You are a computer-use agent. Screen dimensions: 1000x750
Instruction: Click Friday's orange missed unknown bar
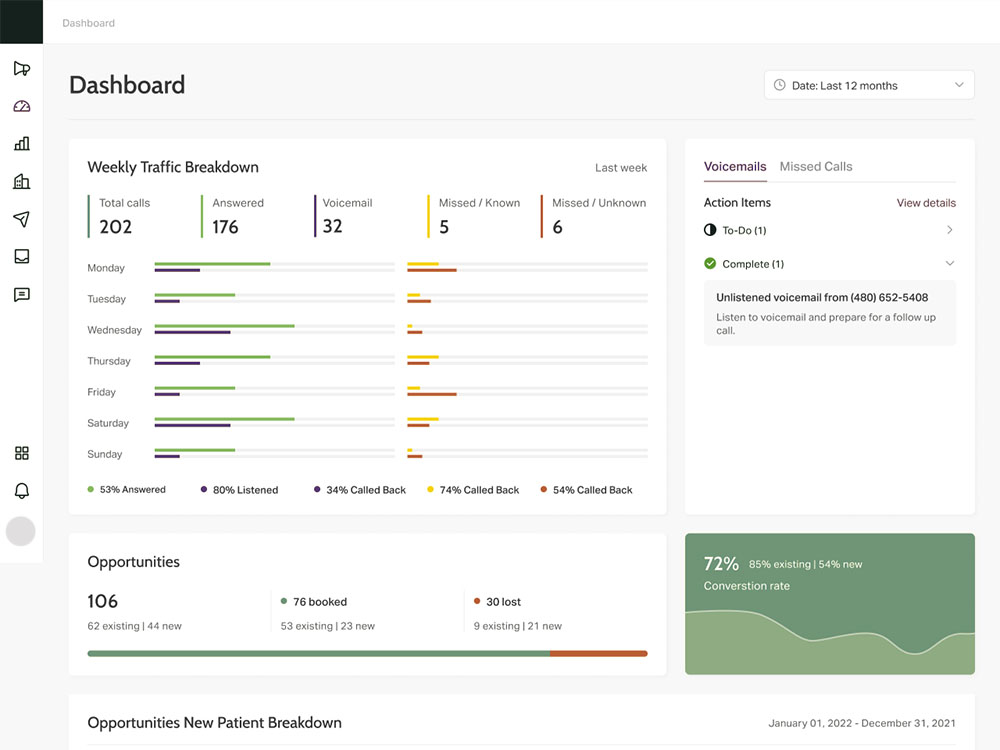pyautogui.click(x=432, y=394)
